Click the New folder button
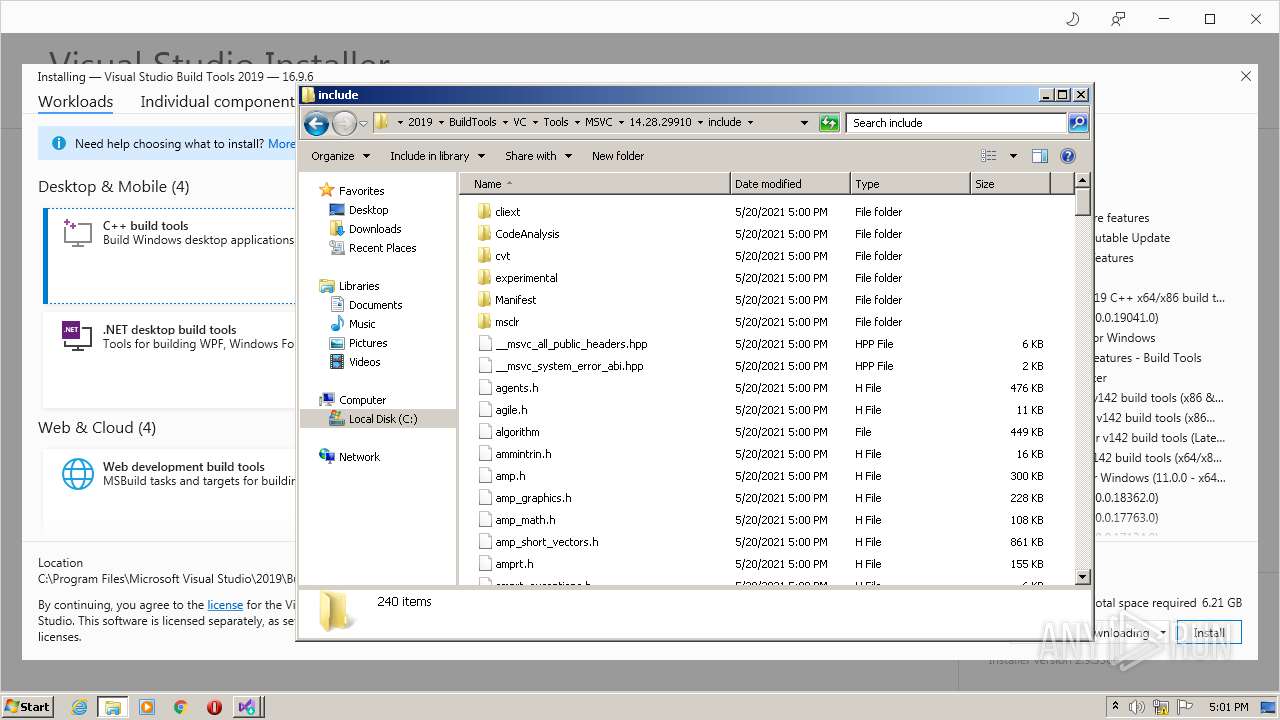The width and height of the screenshot is (1280, 720). click(618, 156)
